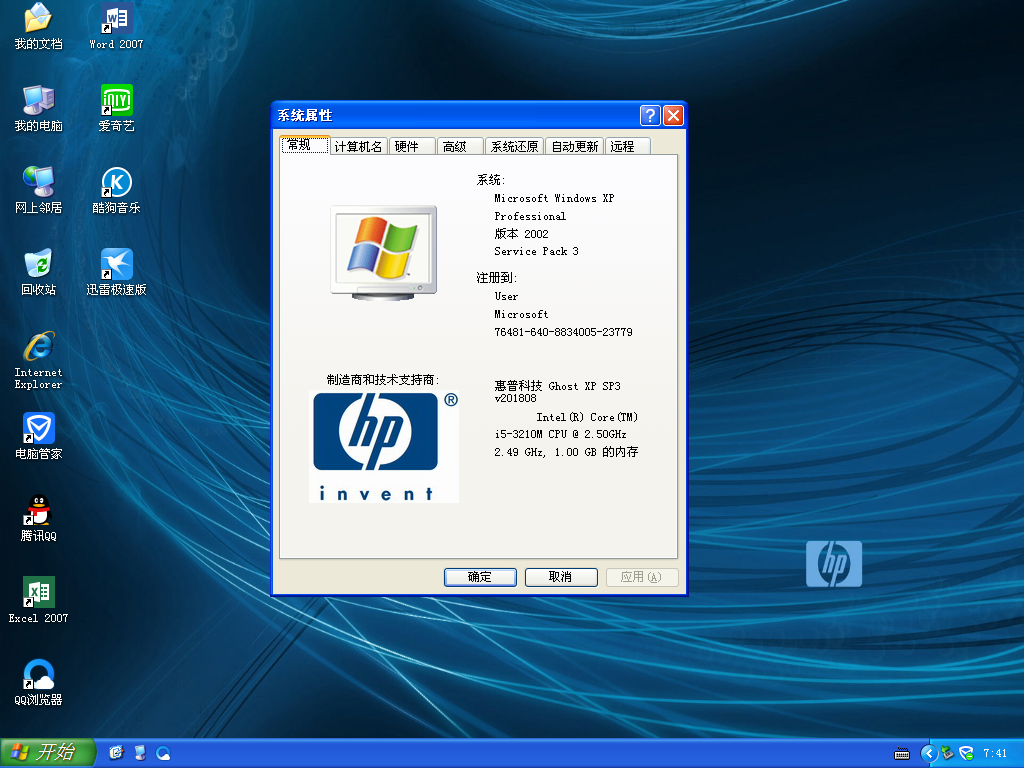
Task: Open the 我的文档 desktop icon
Action: point(39,26)
